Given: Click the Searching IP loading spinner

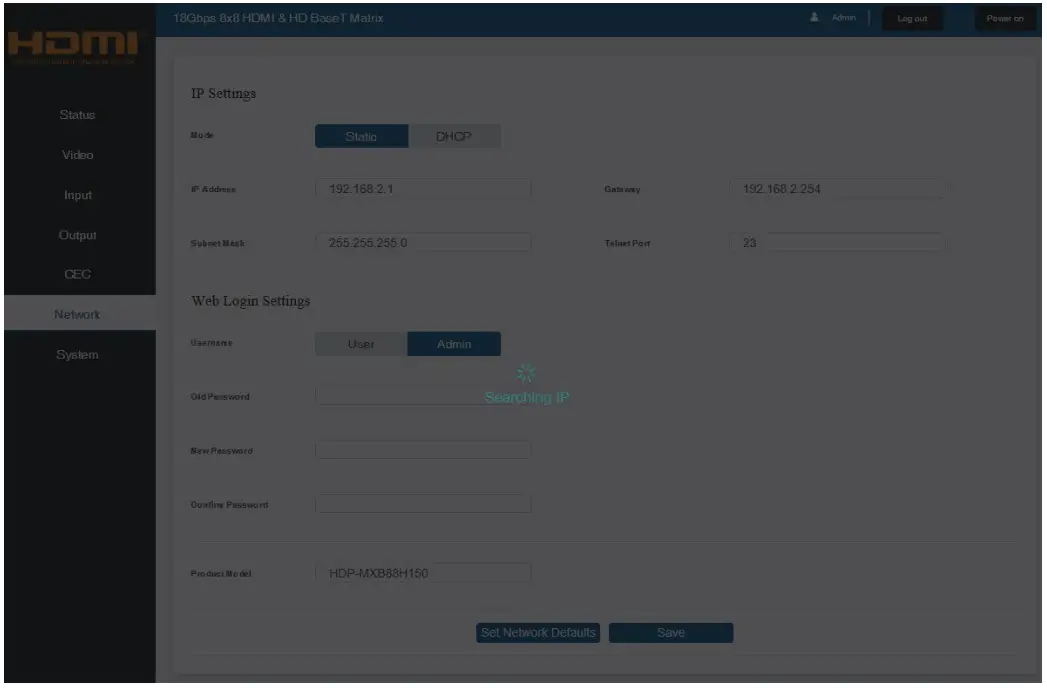Looking at the screenshot, I should pos(526,374).
